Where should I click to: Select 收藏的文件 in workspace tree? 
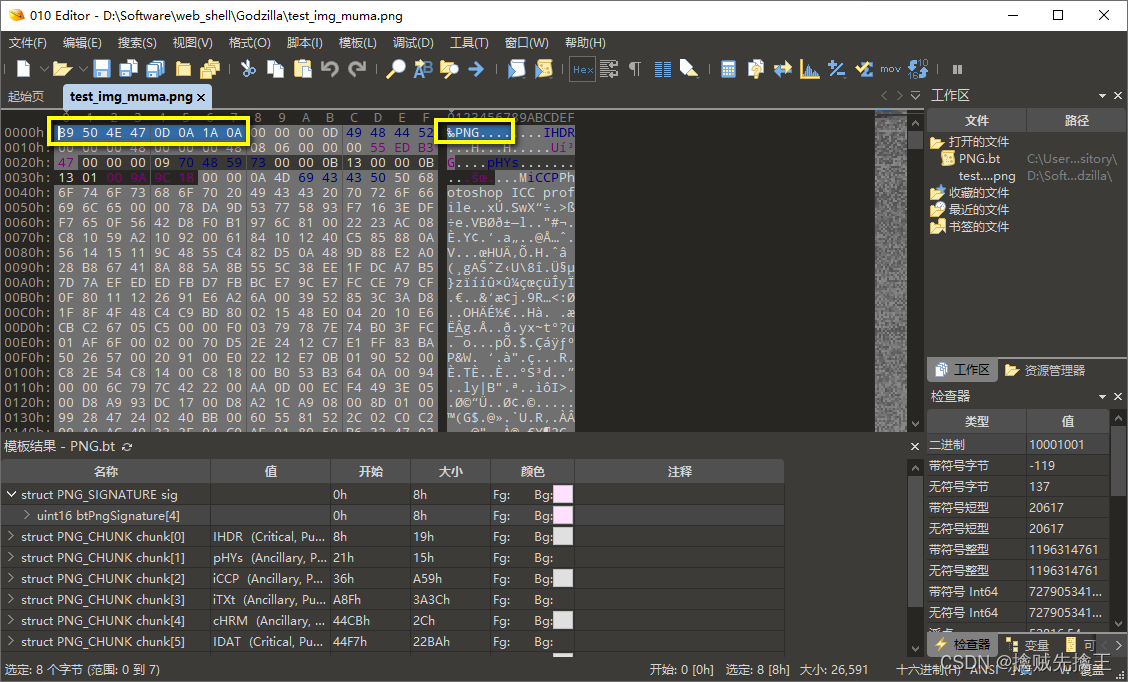tap(978, 193)
